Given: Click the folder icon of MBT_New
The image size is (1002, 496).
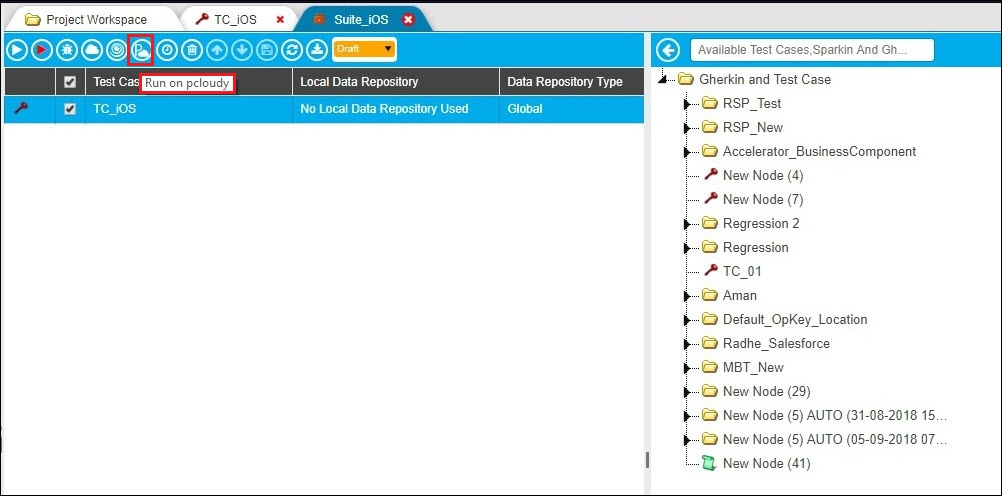Looking at the screenshot, I should point(709,367).
